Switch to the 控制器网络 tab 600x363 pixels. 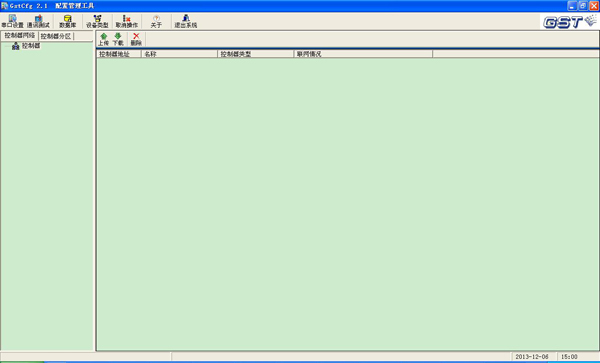click(x=20, y=36)
